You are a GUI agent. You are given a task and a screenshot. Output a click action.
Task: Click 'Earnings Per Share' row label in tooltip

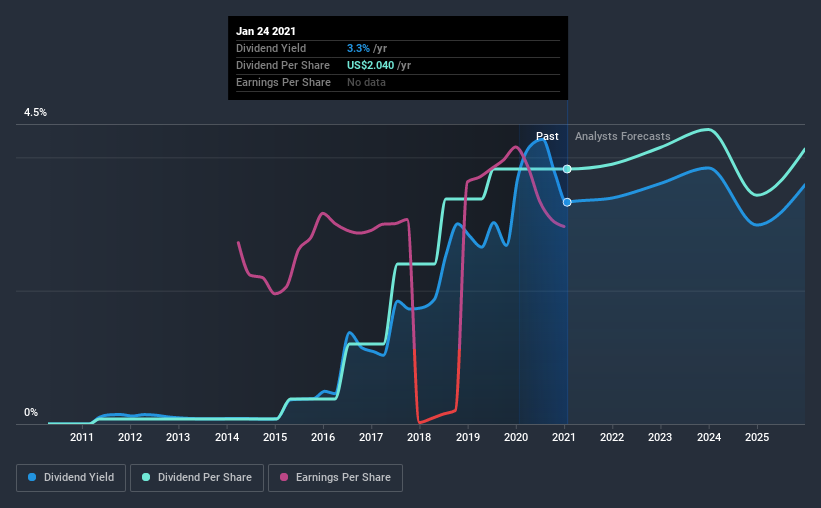[283, 82]
